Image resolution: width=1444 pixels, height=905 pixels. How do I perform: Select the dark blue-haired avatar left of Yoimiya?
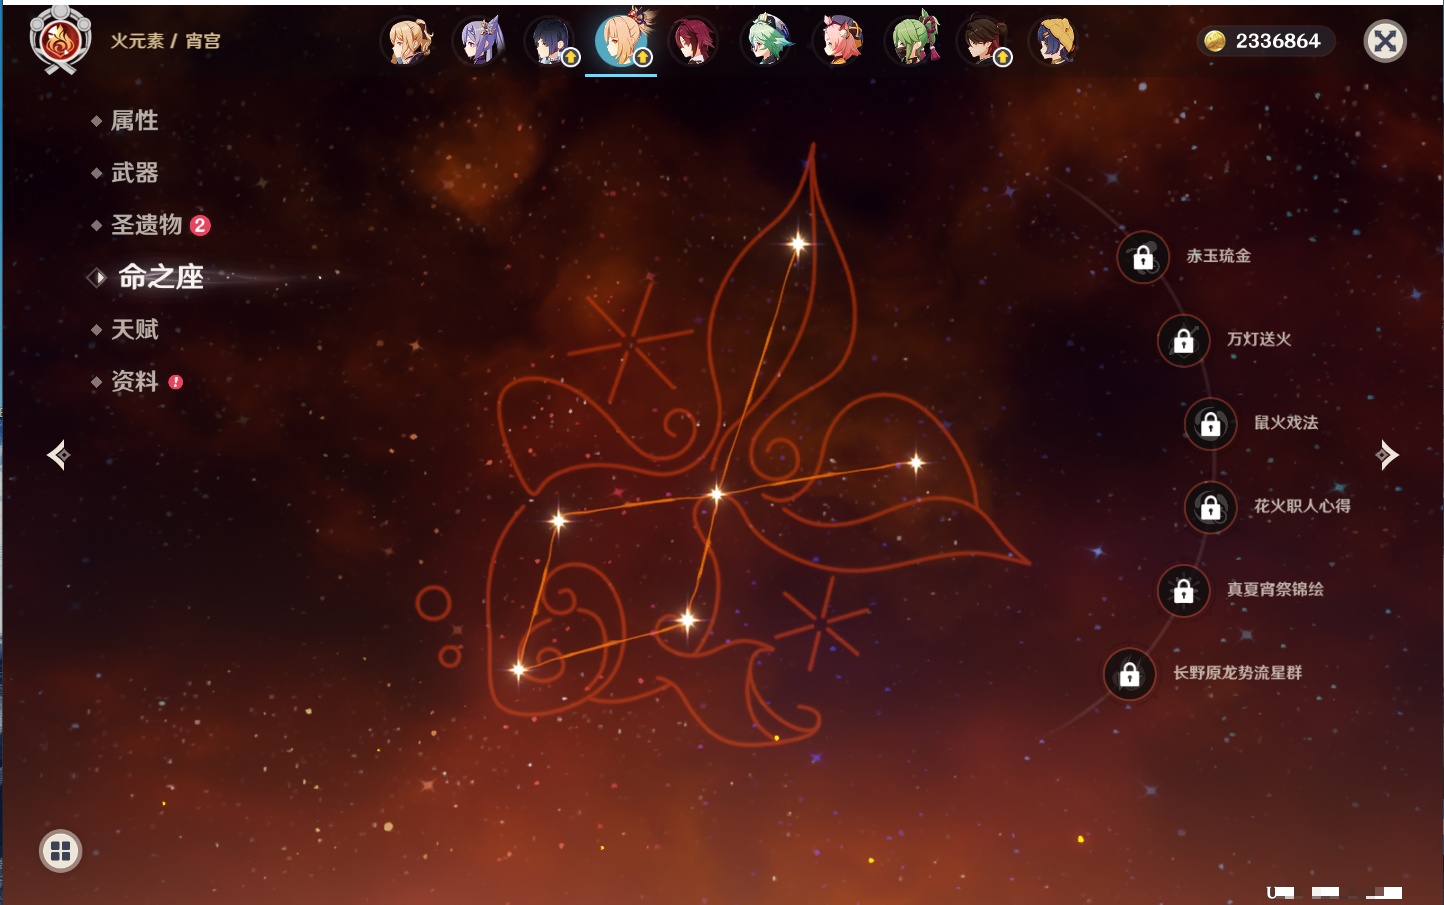coord(552,41)
